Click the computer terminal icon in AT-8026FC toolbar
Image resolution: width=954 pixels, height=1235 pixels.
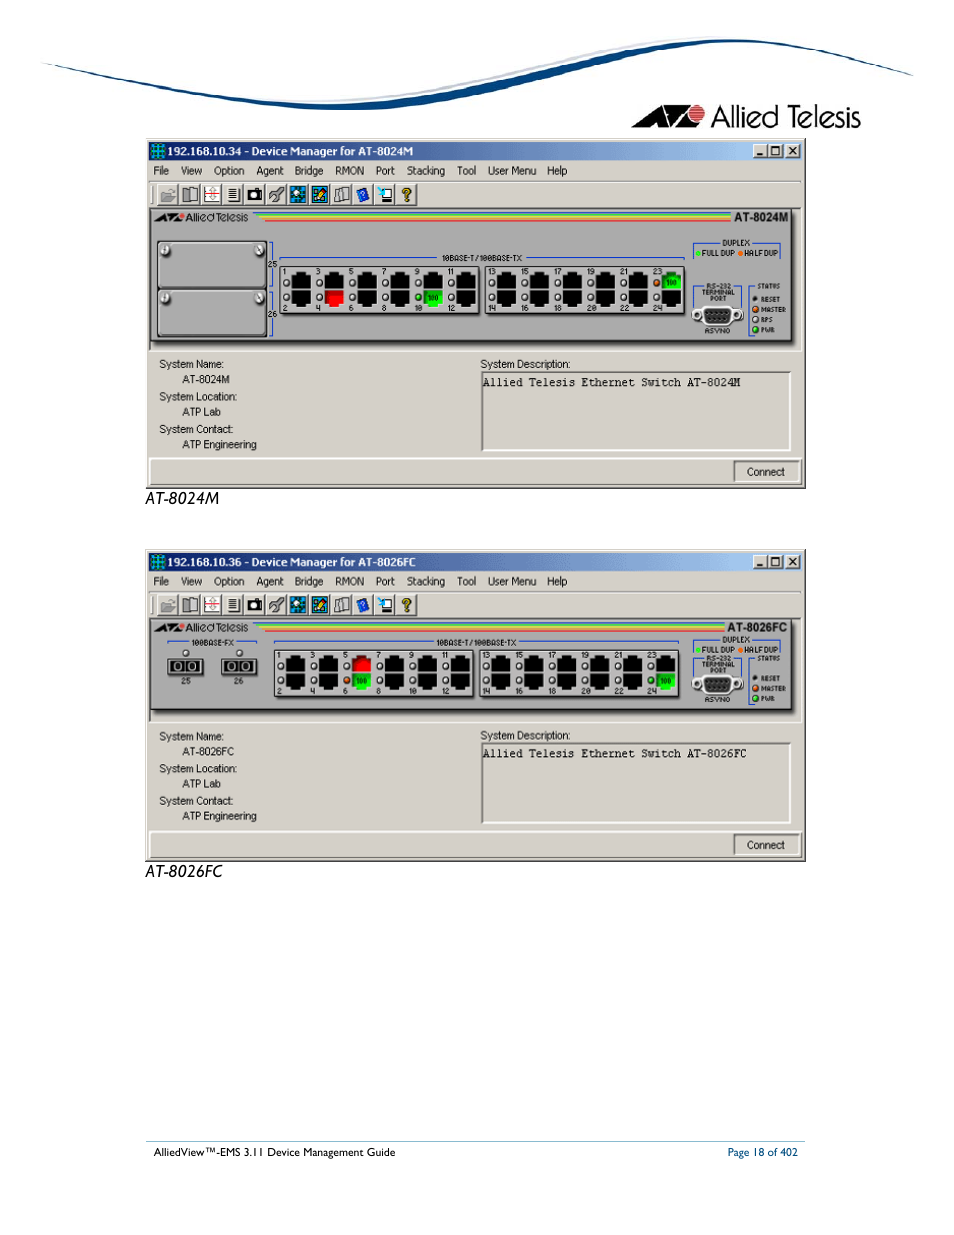click(x=385, y=605)
